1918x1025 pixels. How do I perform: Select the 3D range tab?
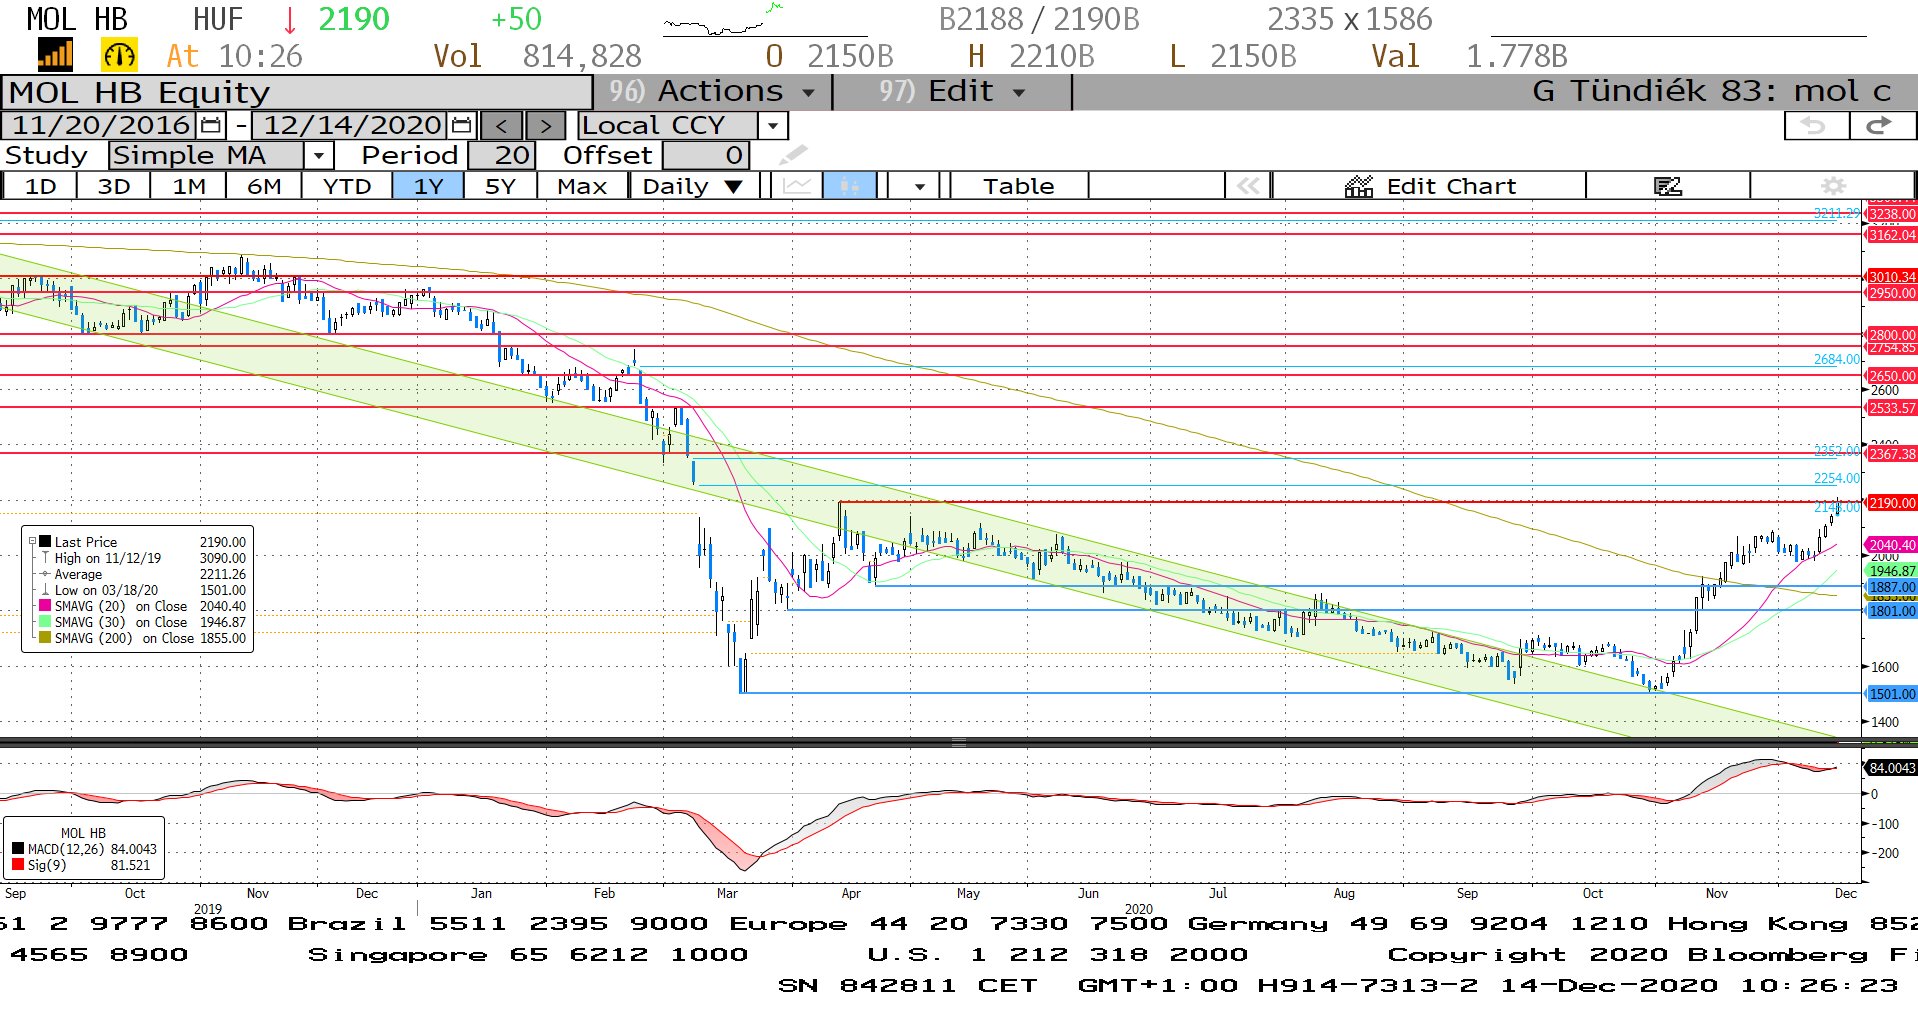pos(113,186)
